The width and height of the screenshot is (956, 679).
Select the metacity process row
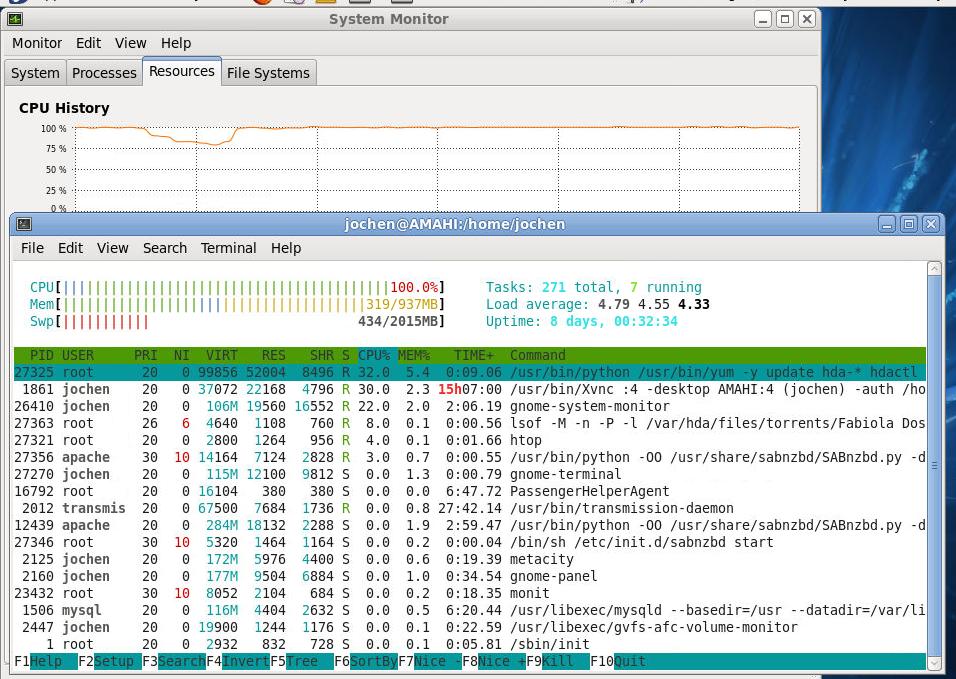click(x=469, y=560)
